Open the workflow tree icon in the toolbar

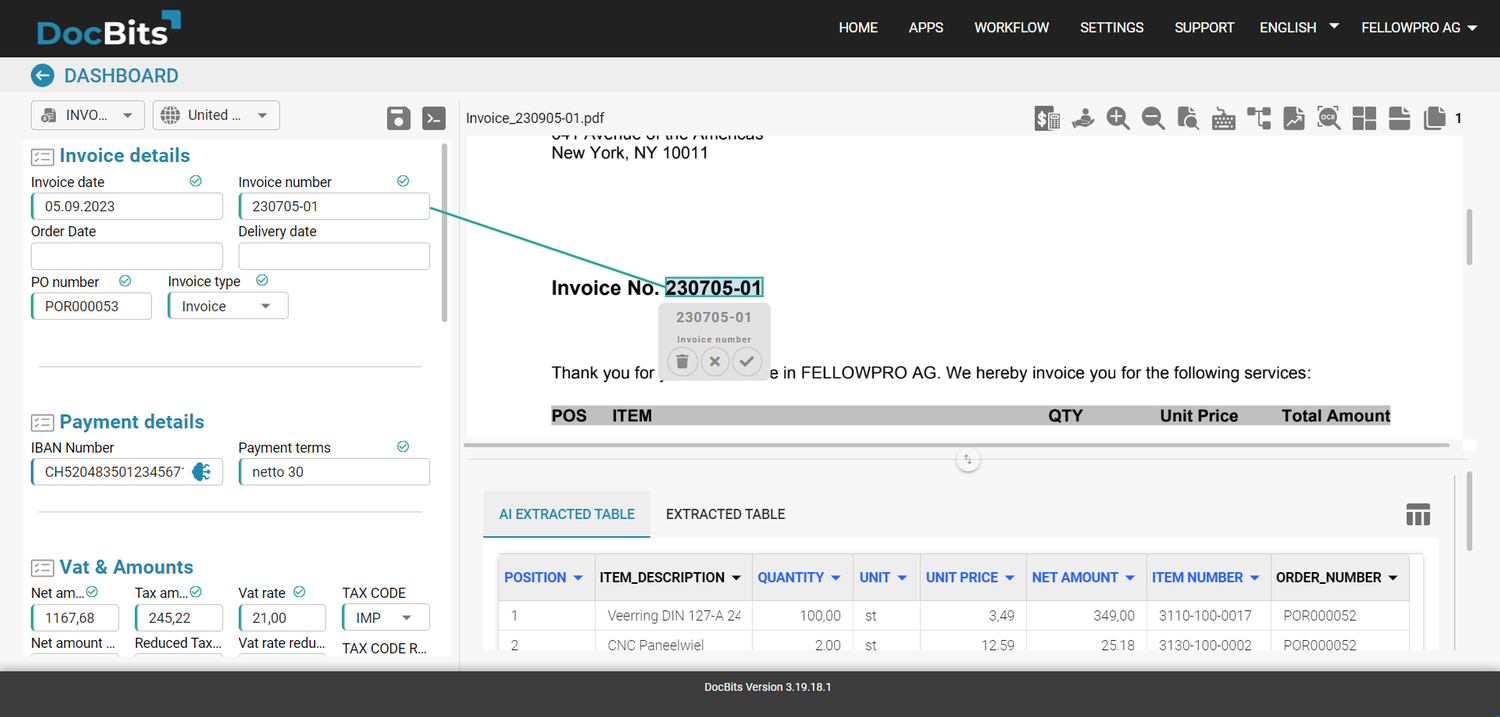(1258, 118)
